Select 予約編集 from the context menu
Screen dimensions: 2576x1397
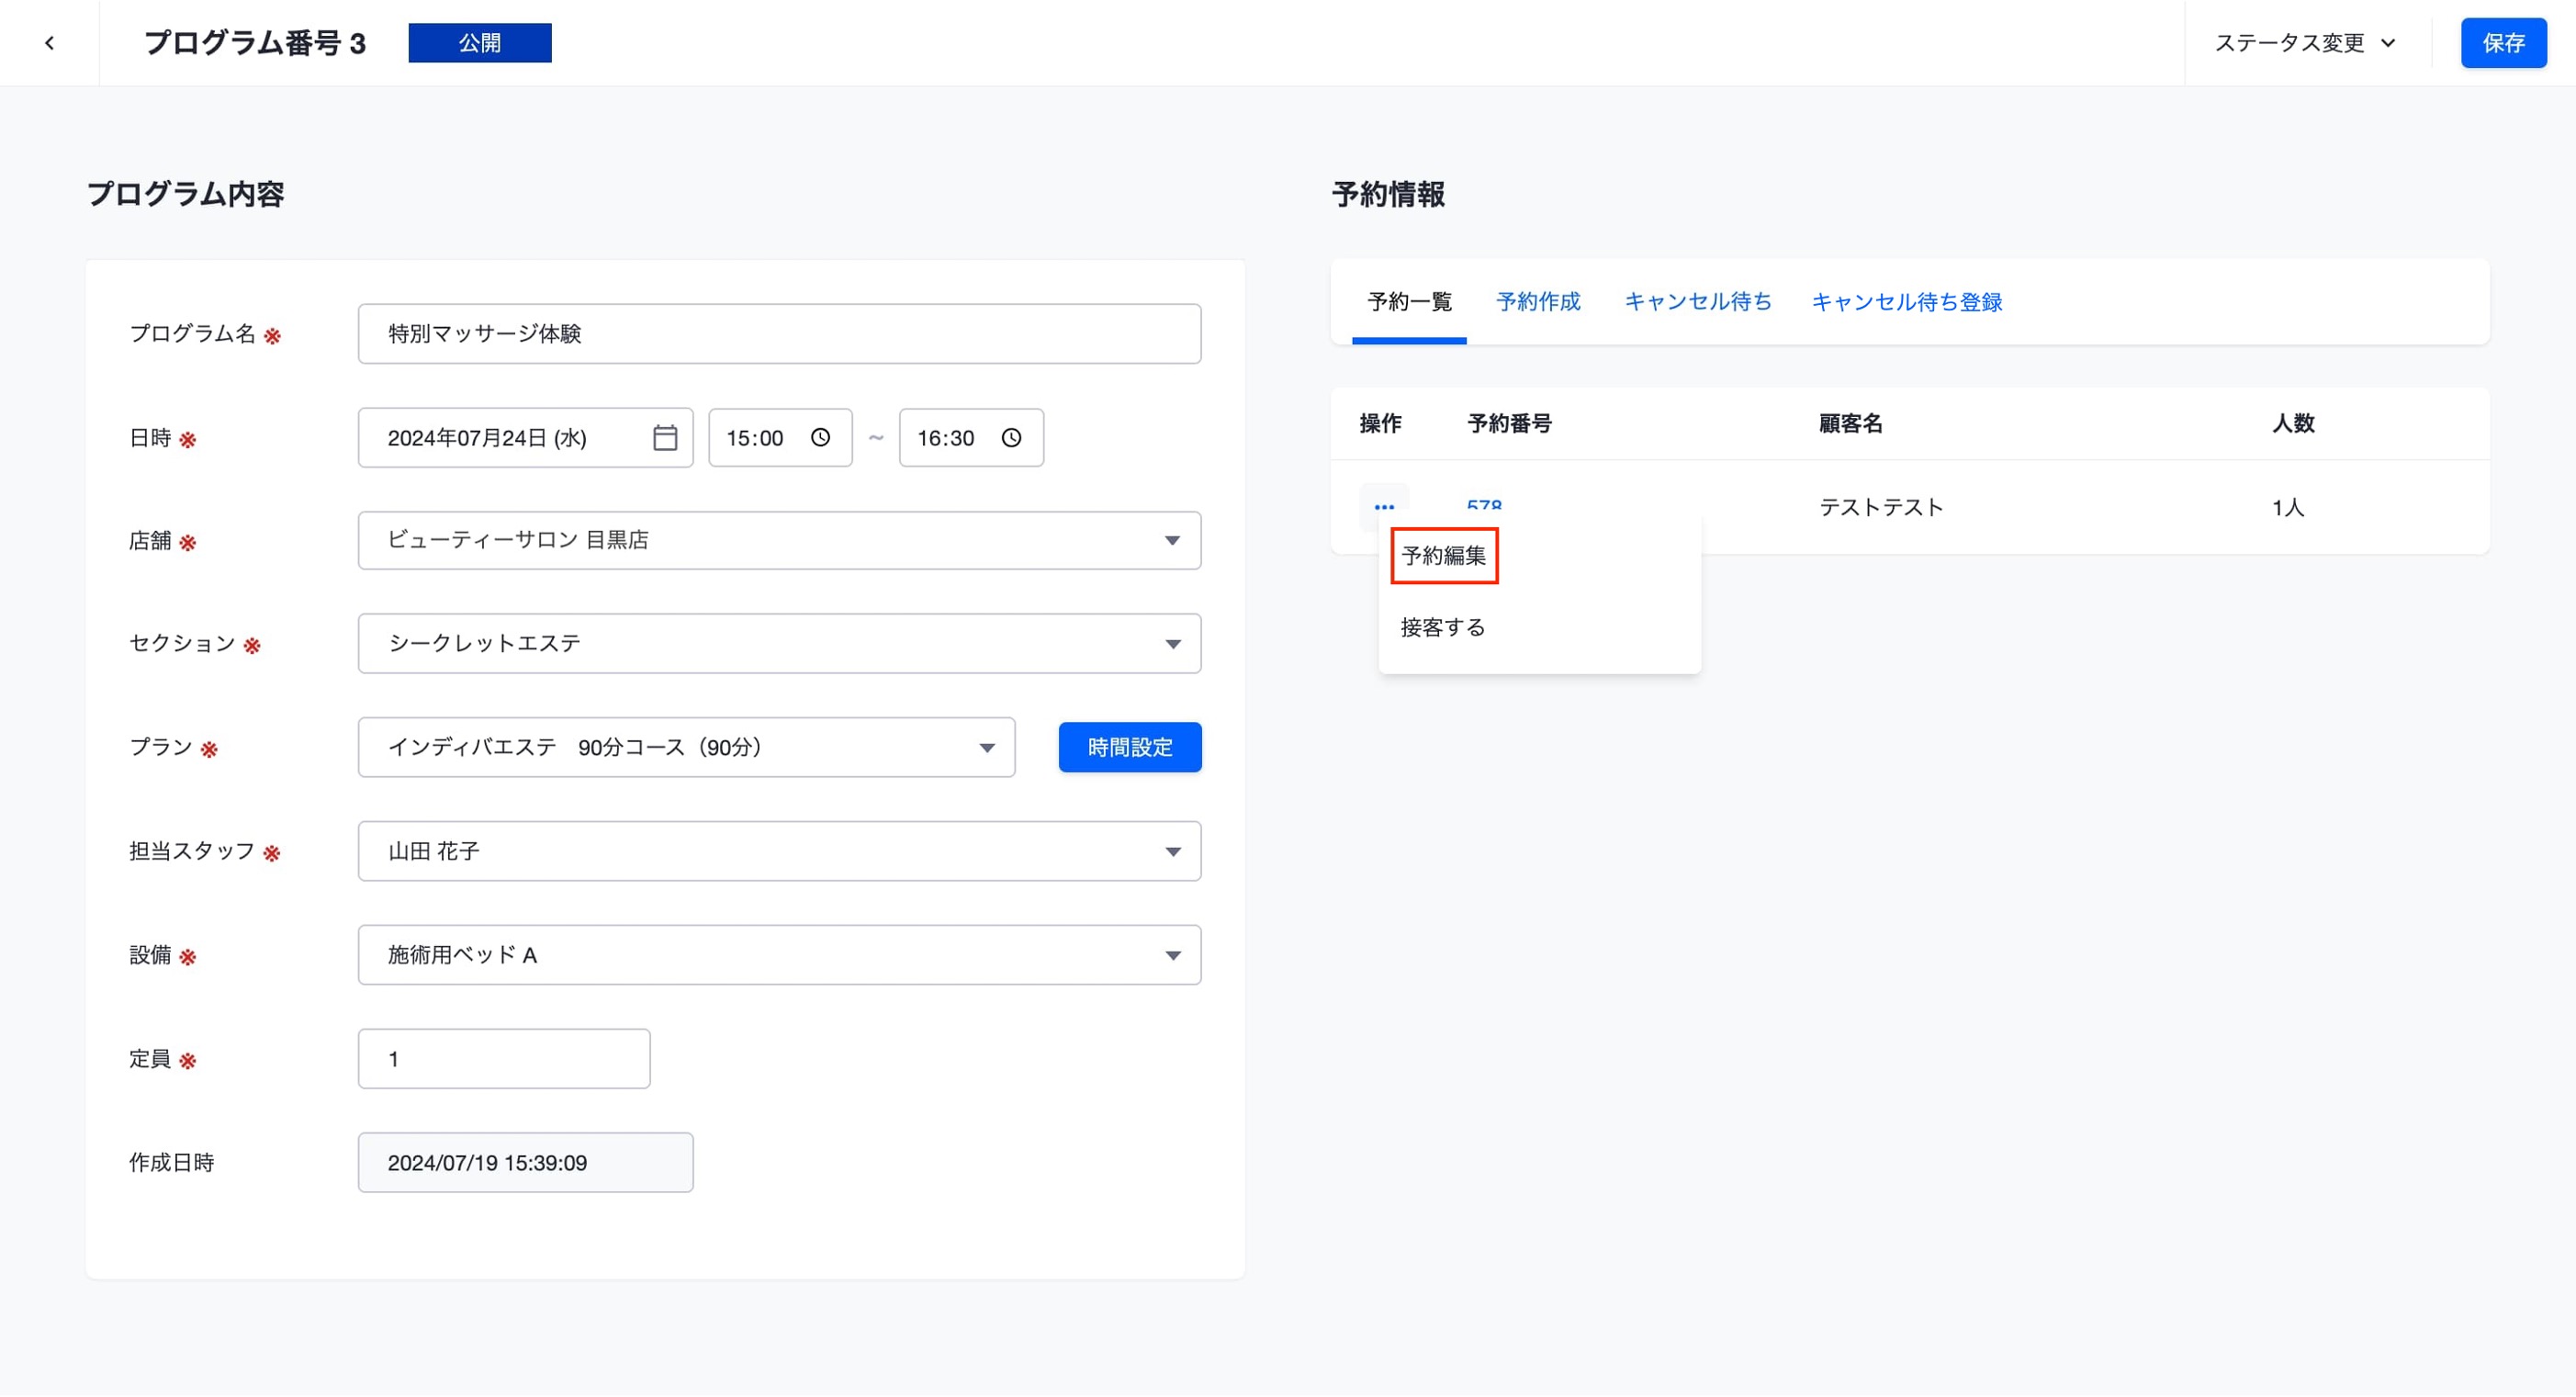point(1444,556)
